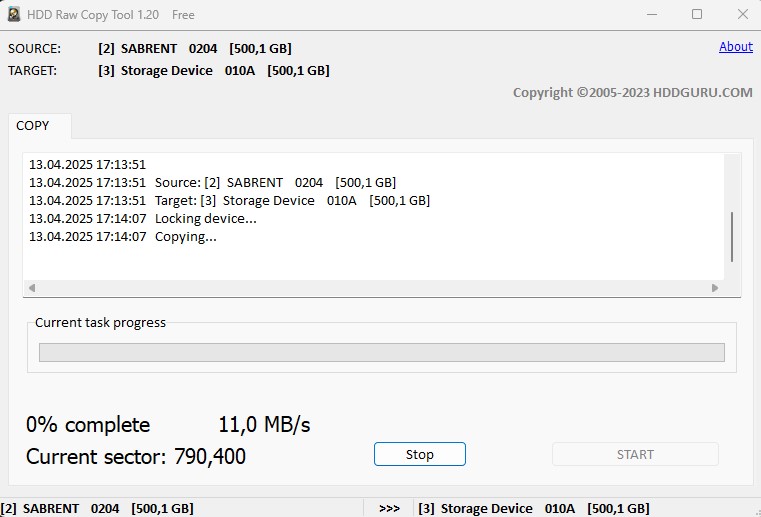
Task: Minimize the HDD Raw Copy Tool window
Action: pyautogui.click(x=652, y=15)
